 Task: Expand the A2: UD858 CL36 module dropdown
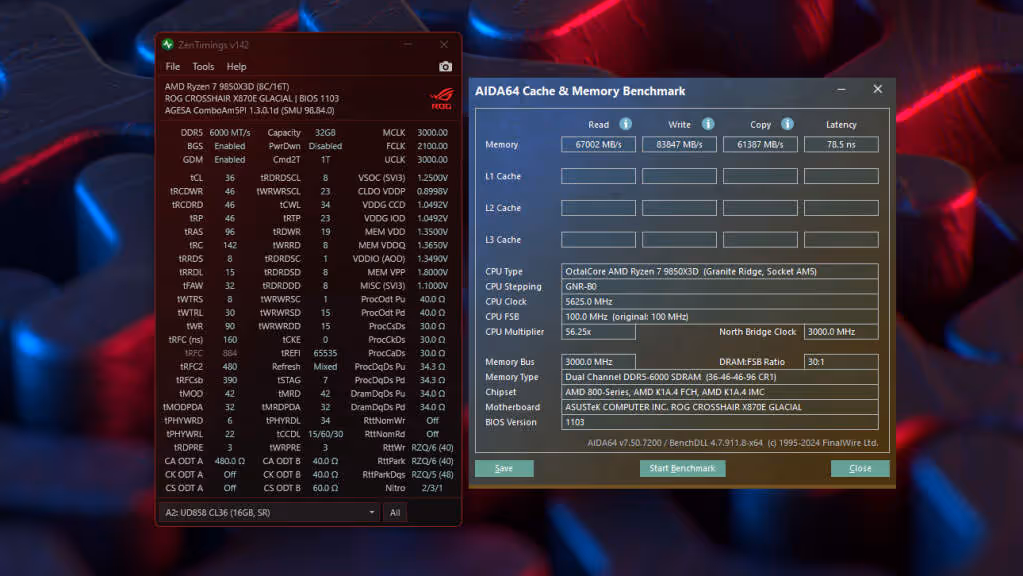tap(269, 513)
